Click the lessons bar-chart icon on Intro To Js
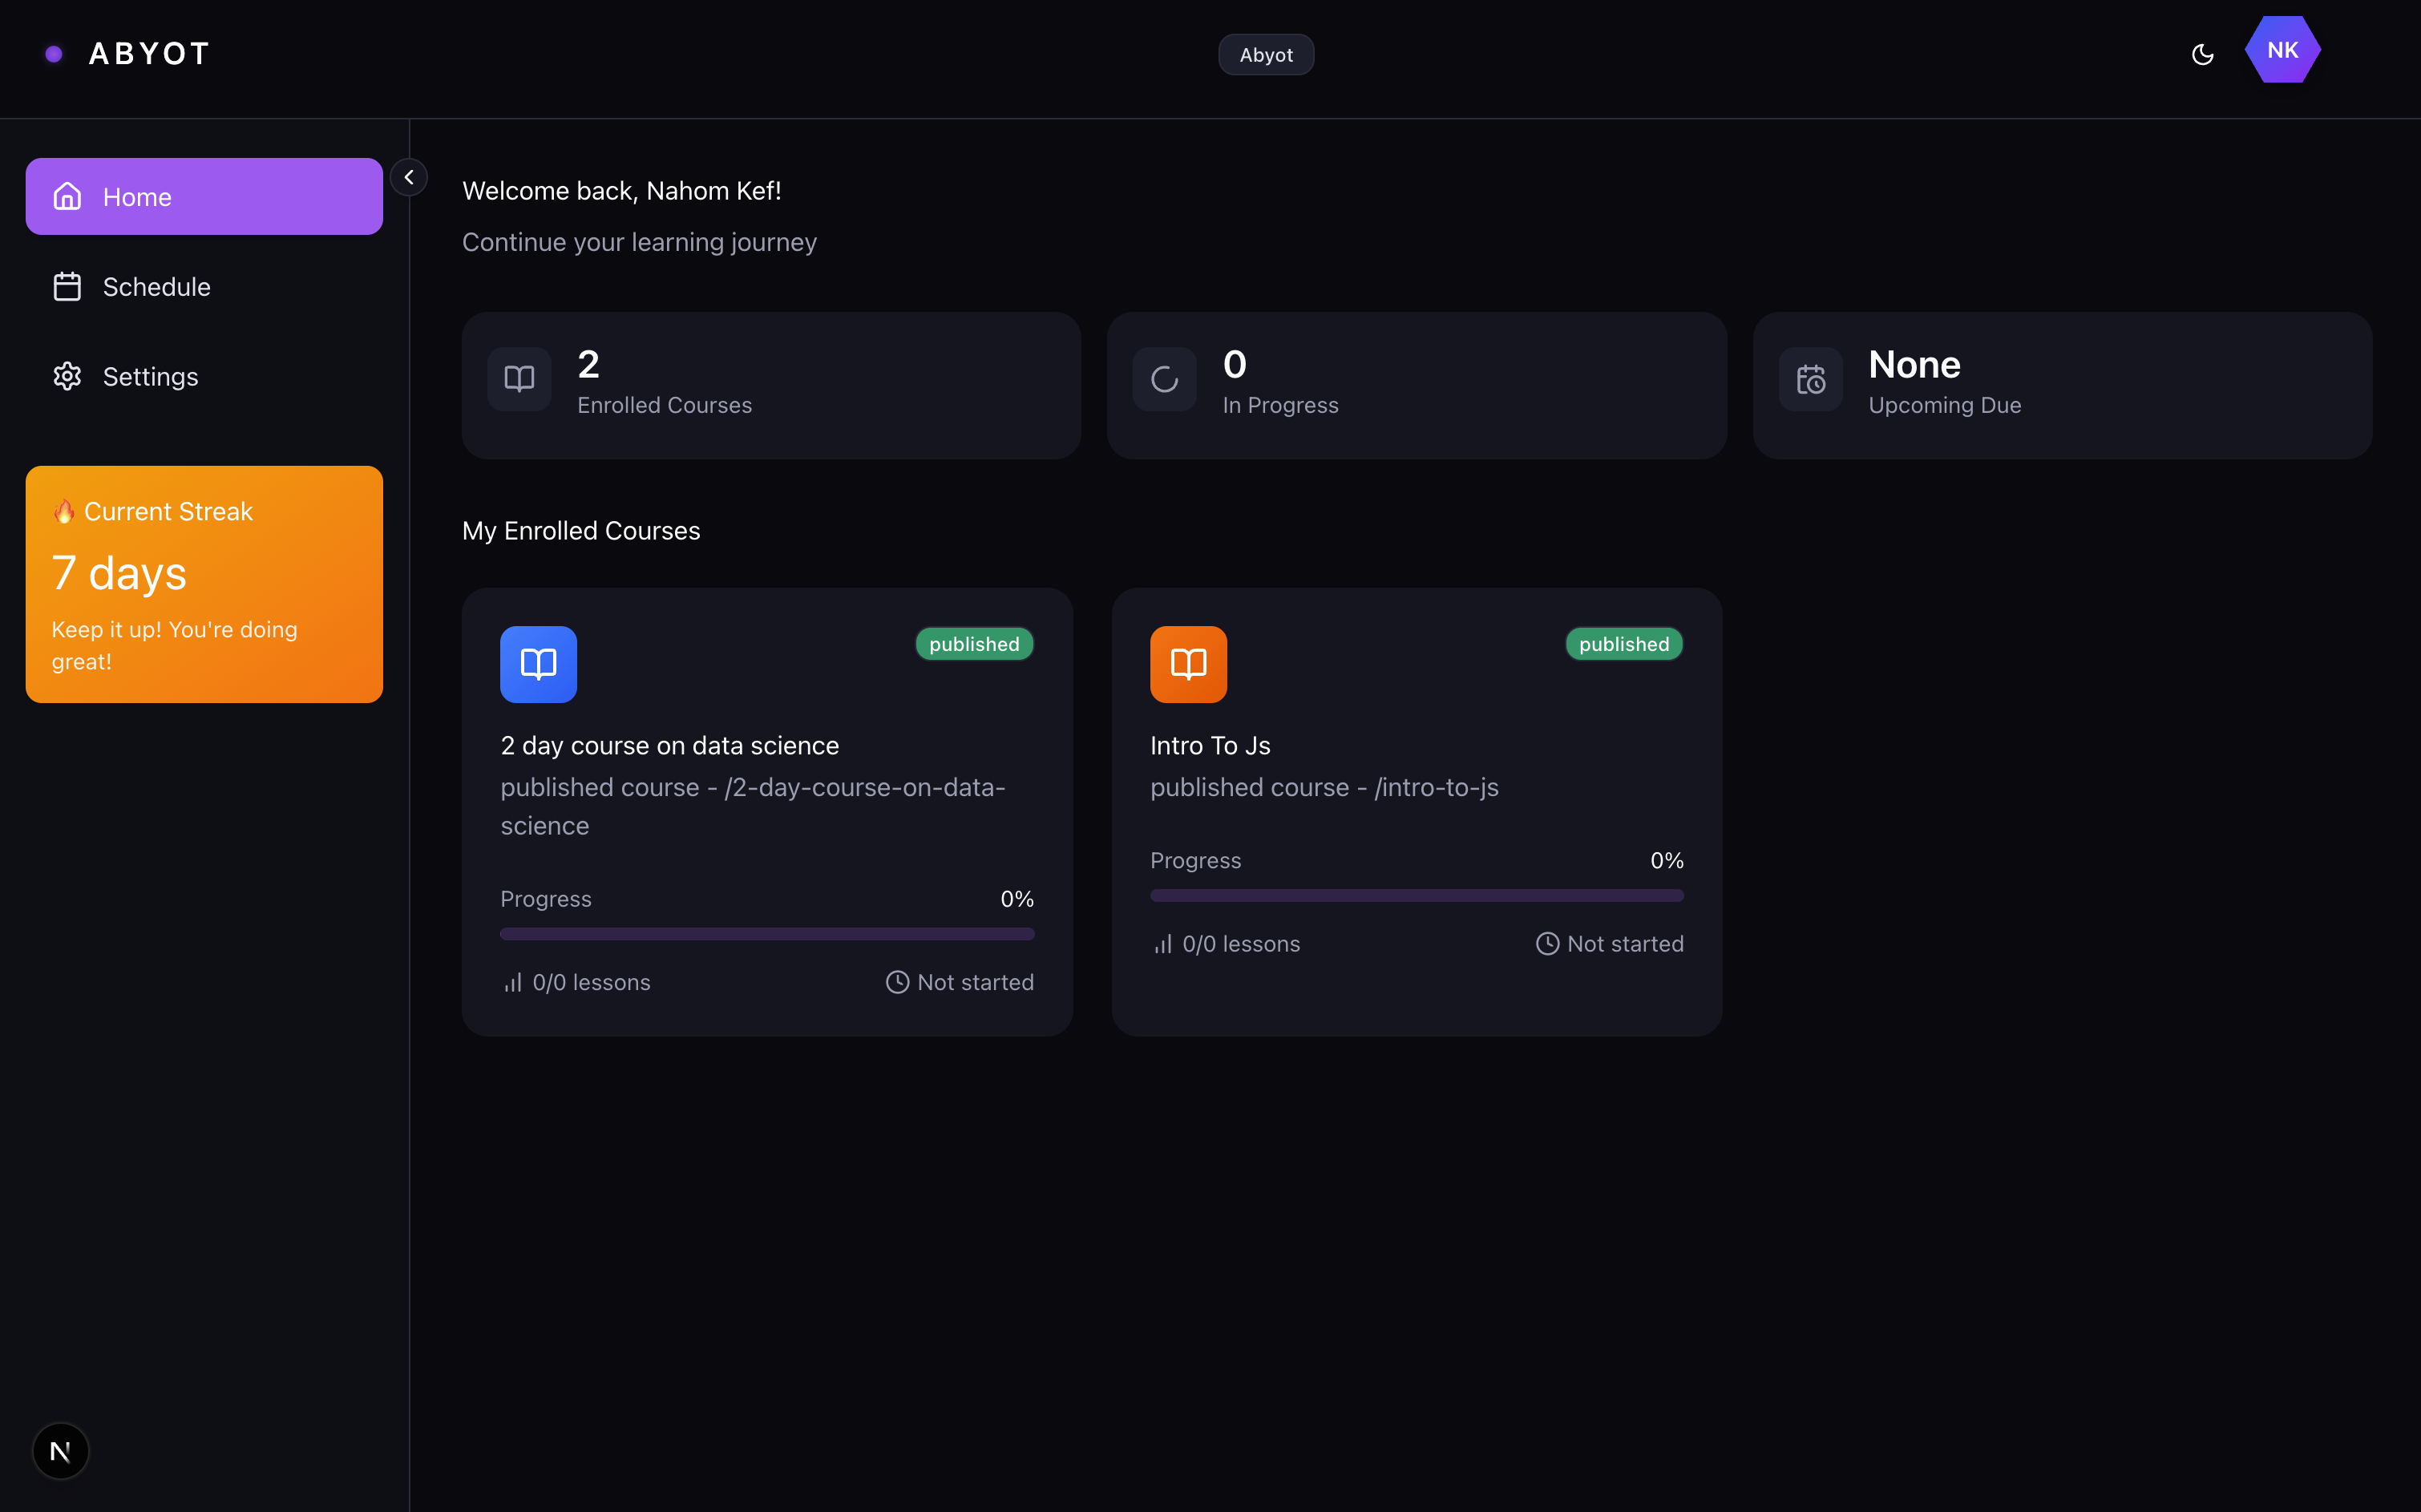The width and height of the screenshot is (2421, 1512). (1162, 943)
